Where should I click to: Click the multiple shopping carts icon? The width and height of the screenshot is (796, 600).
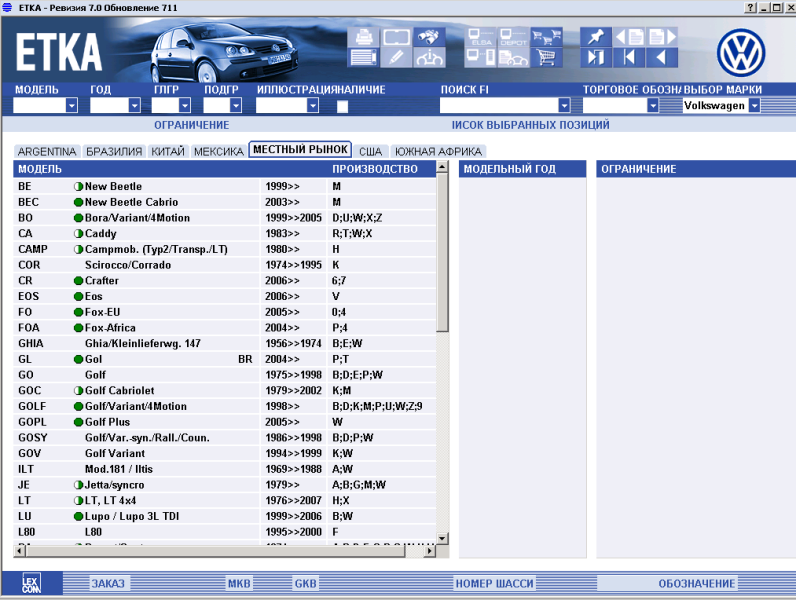coord(546,37)
